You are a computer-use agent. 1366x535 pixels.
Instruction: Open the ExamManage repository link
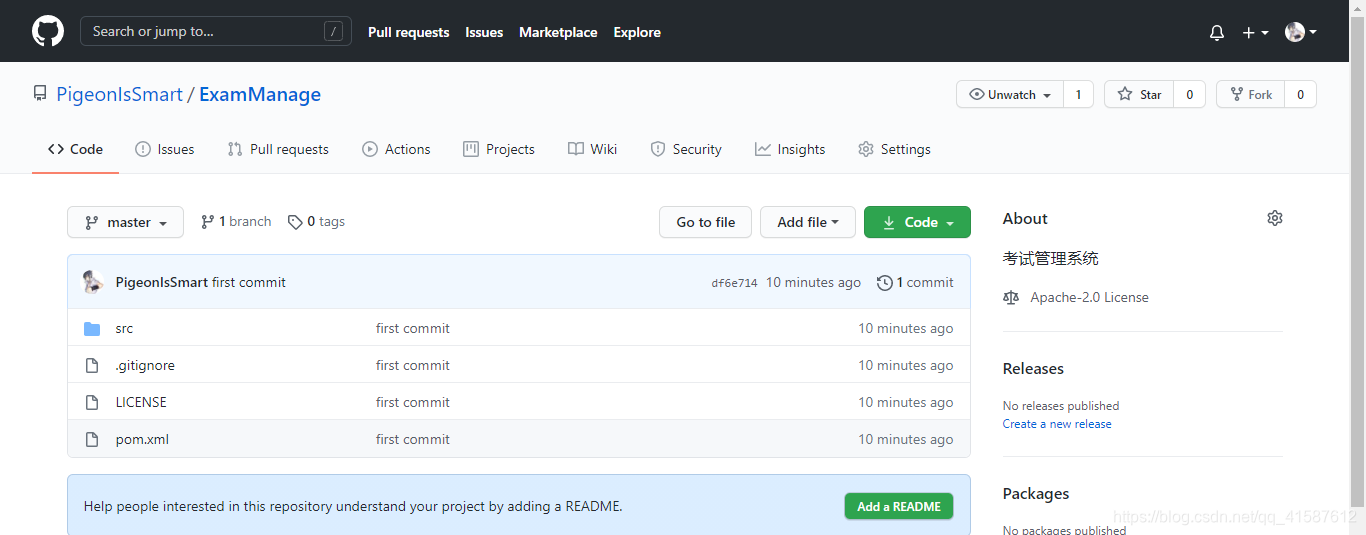pyautogui.click(x=260, y=94)
